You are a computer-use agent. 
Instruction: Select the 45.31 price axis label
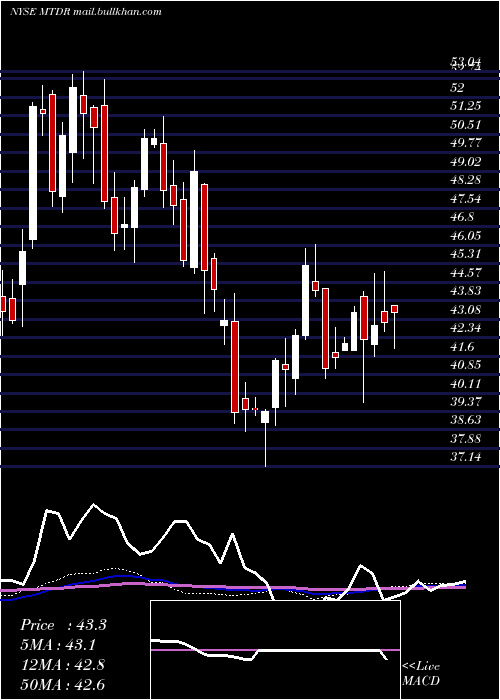[466, 254]
